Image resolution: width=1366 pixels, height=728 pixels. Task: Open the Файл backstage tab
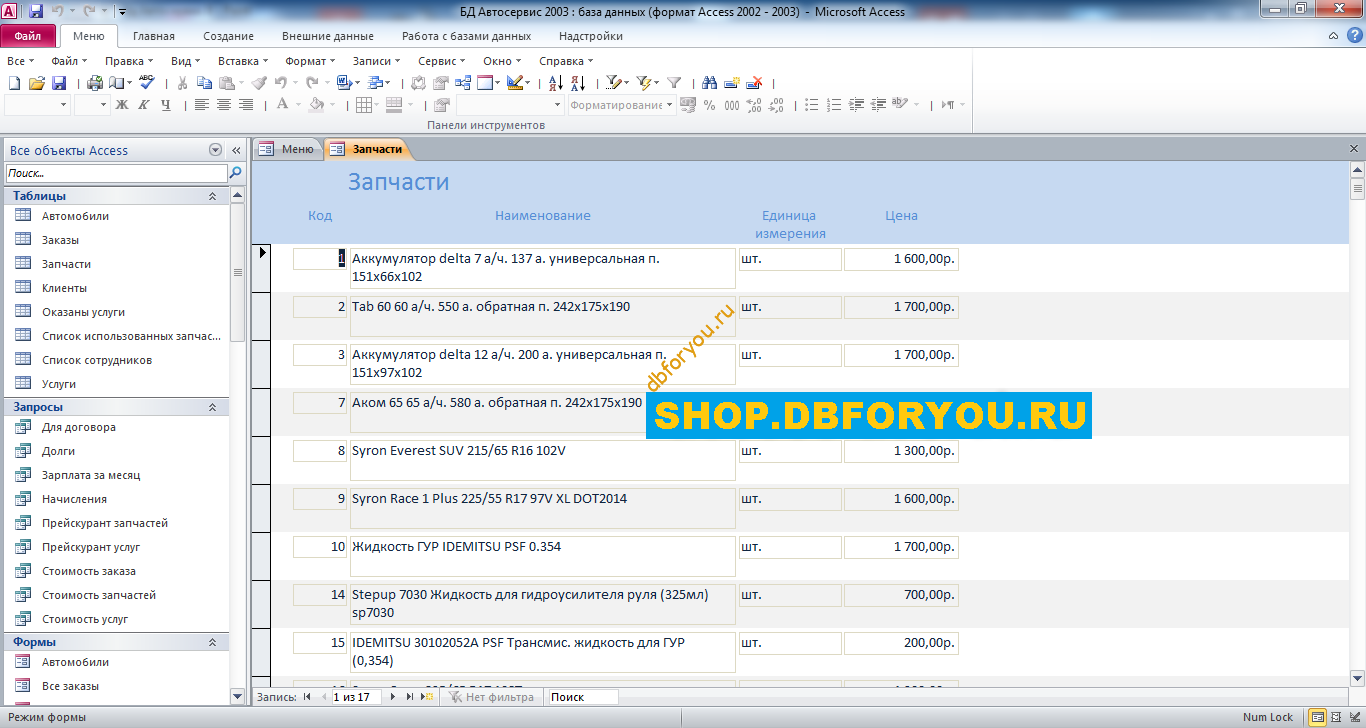coord(28,36)
